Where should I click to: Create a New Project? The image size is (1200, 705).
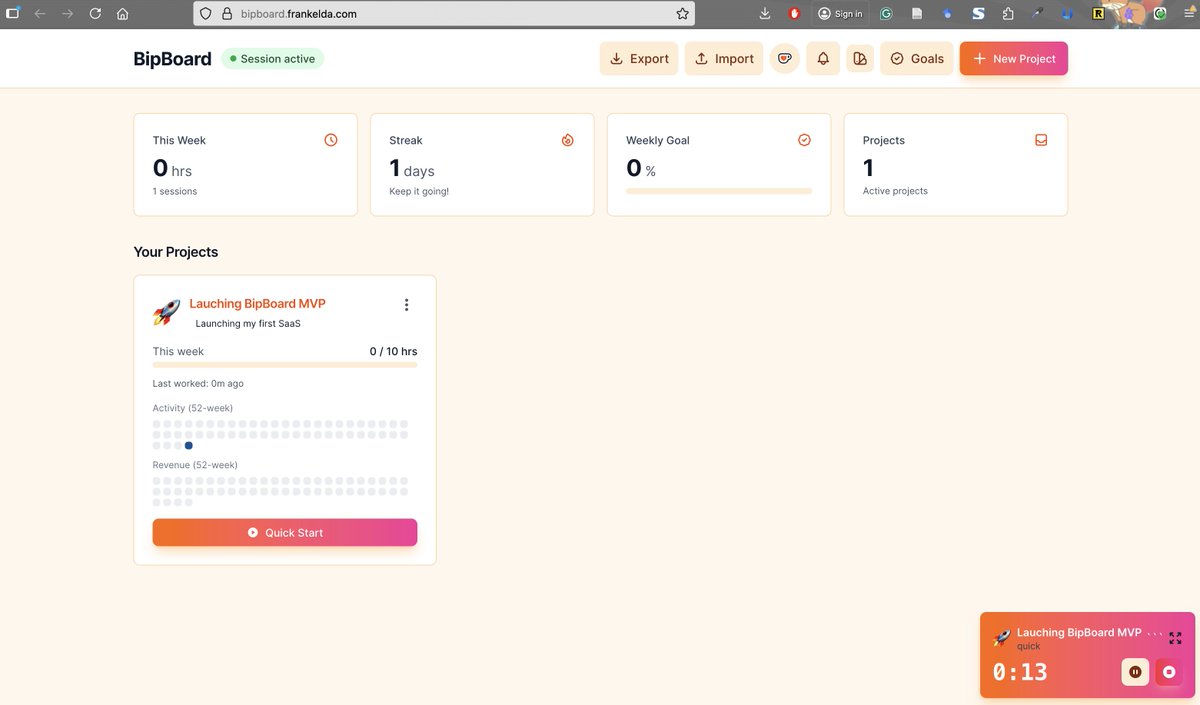[x=1014, y=59]
